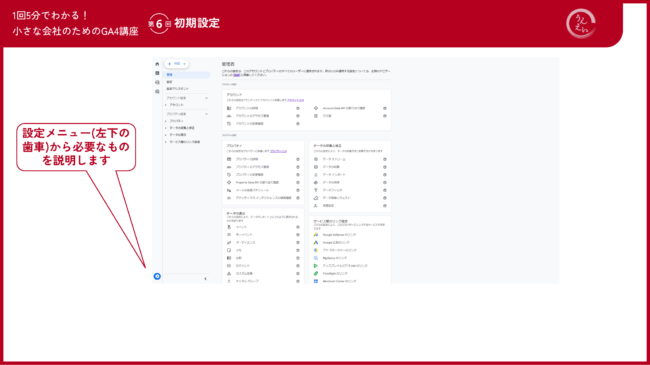Open the Advertising icon in left rail

[x=157, y=92]
